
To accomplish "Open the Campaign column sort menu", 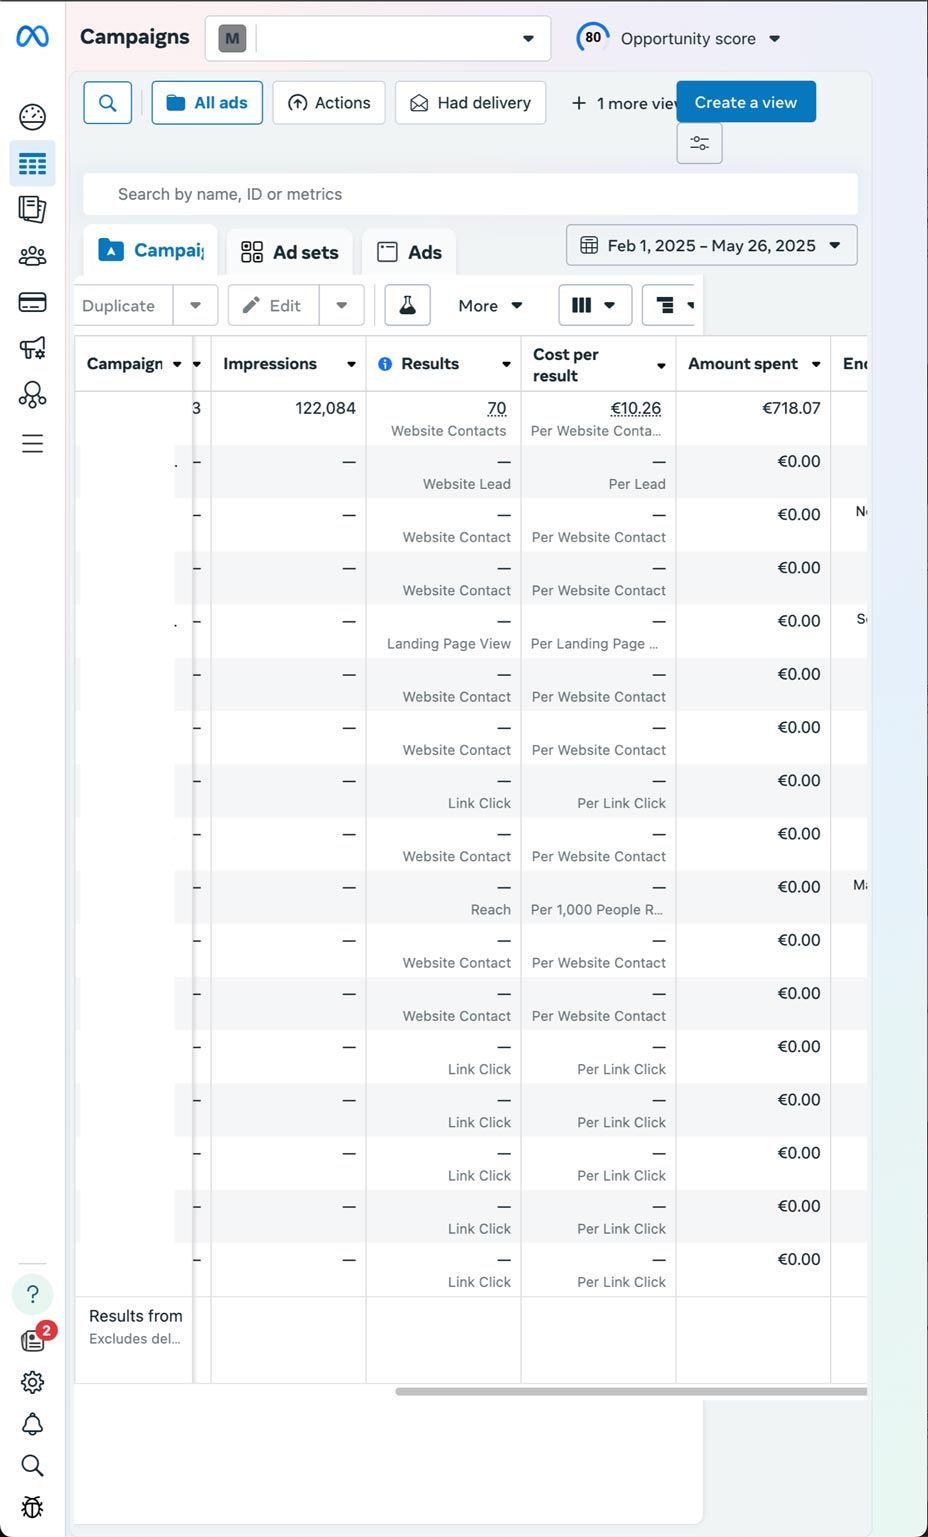I will (x=177, y=364).
